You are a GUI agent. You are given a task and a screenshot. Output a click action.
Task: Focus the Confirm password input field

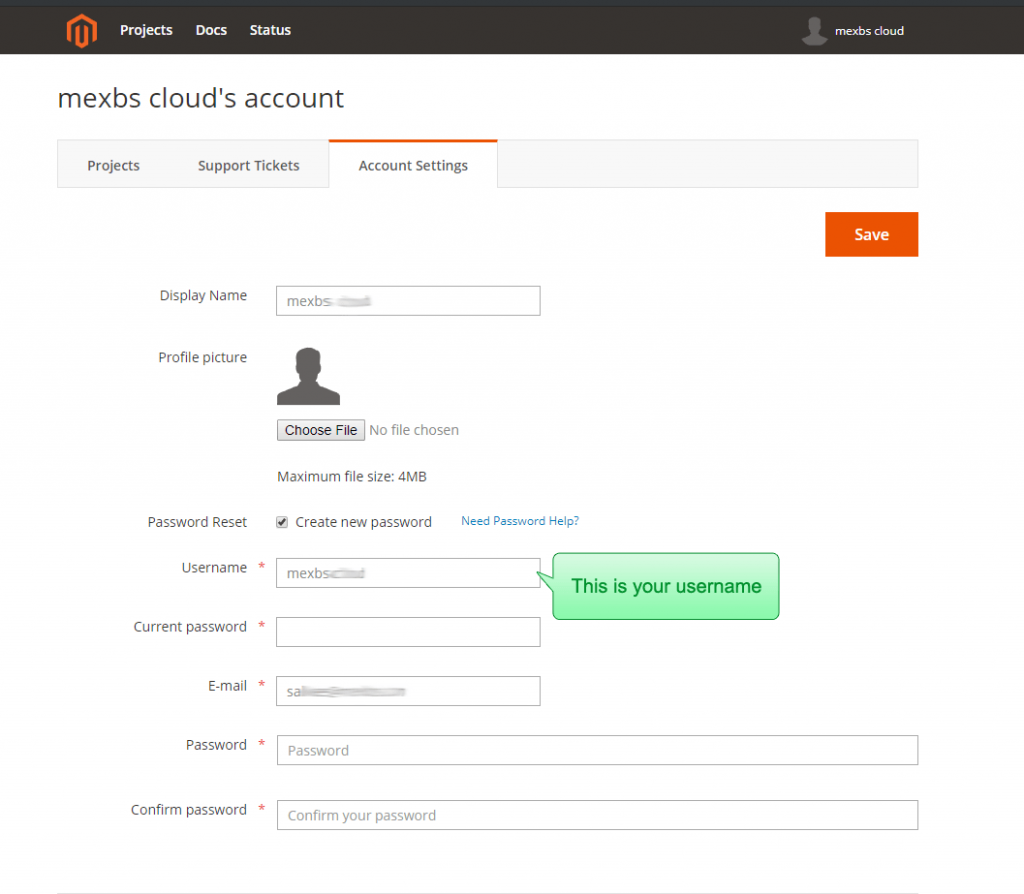[x=598, y=815]
